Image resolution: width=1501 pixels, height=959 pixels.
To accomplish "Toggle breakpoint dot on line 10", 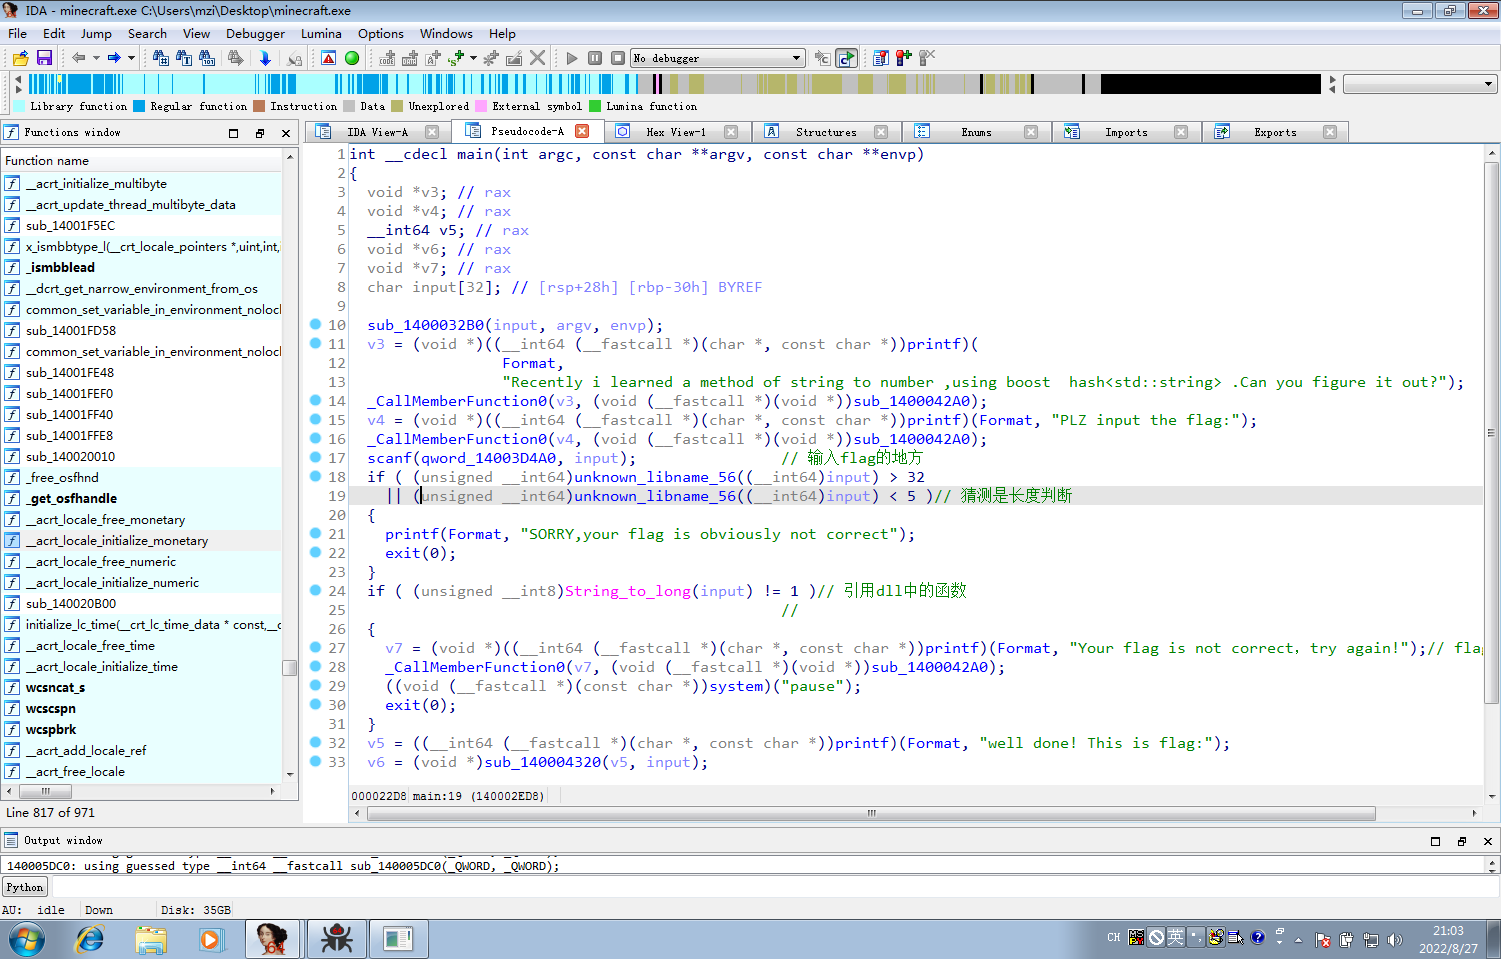I will (x=315, y=324).
